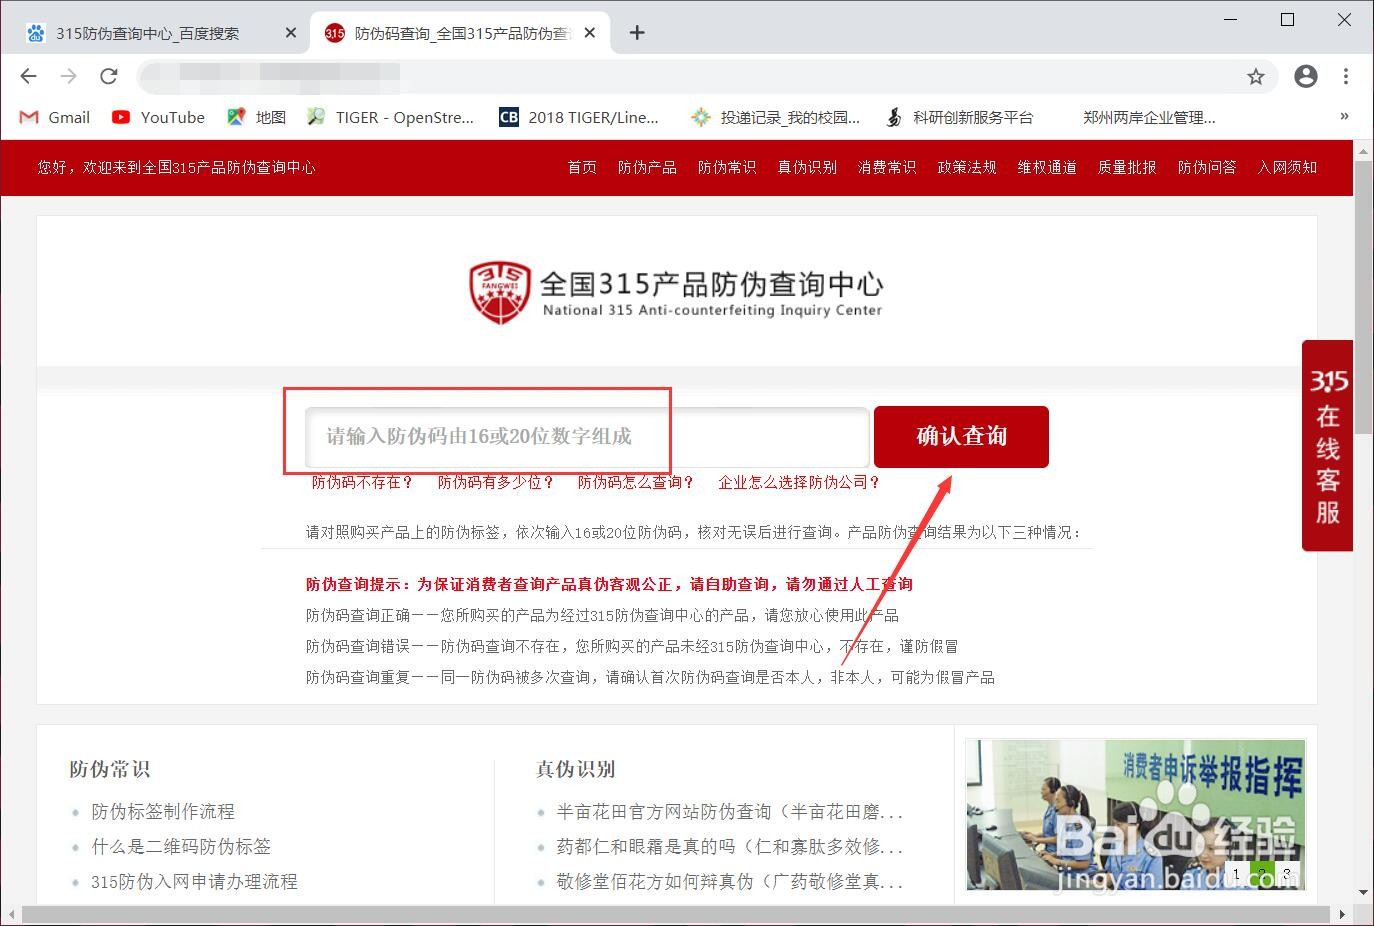
Task: Open the Chrome profile avatar icon
Action: tap(1306, 76)
